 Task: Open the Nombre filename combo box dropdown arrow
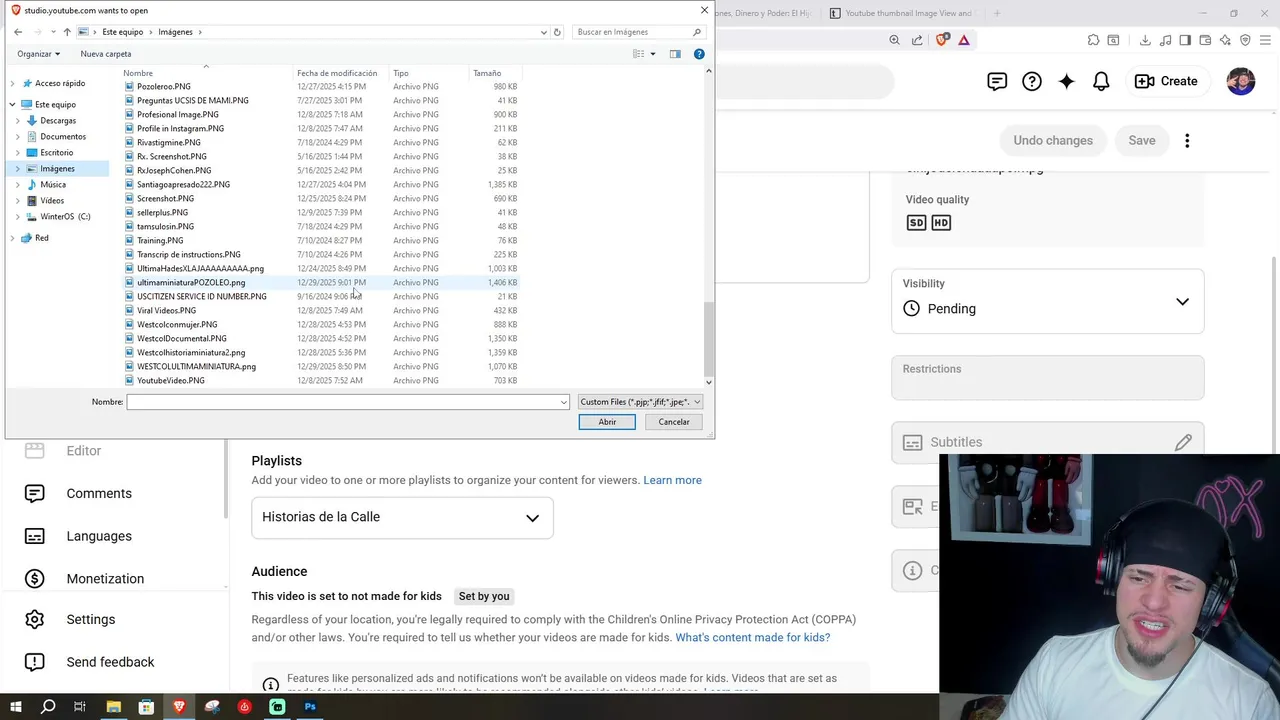[564, 402]
